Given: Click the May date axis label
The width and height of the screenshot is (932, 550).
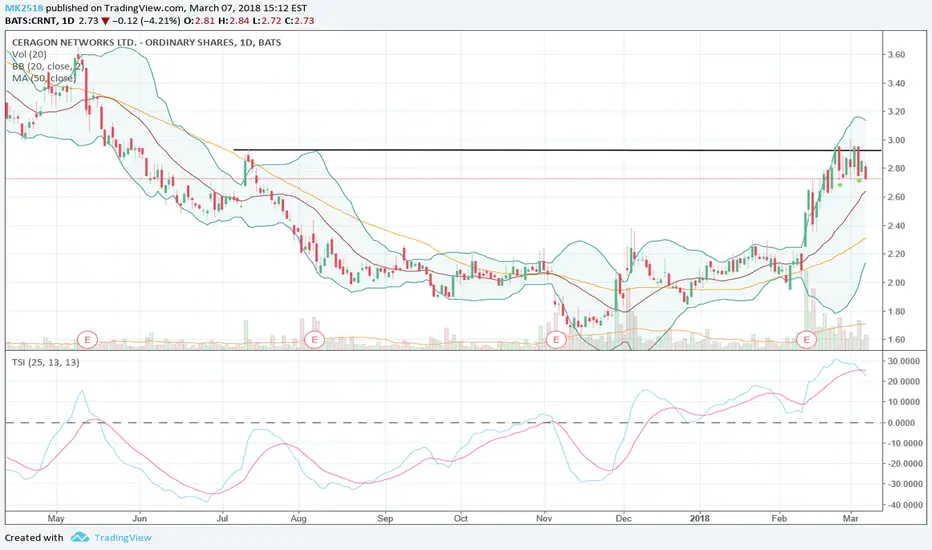Looking at the screenshot, I should [56, 518].
